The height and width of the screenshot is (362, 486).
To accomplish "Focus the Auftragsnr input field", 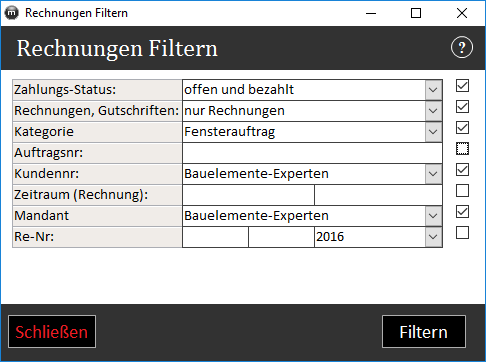I will click(x=312, y=153).
